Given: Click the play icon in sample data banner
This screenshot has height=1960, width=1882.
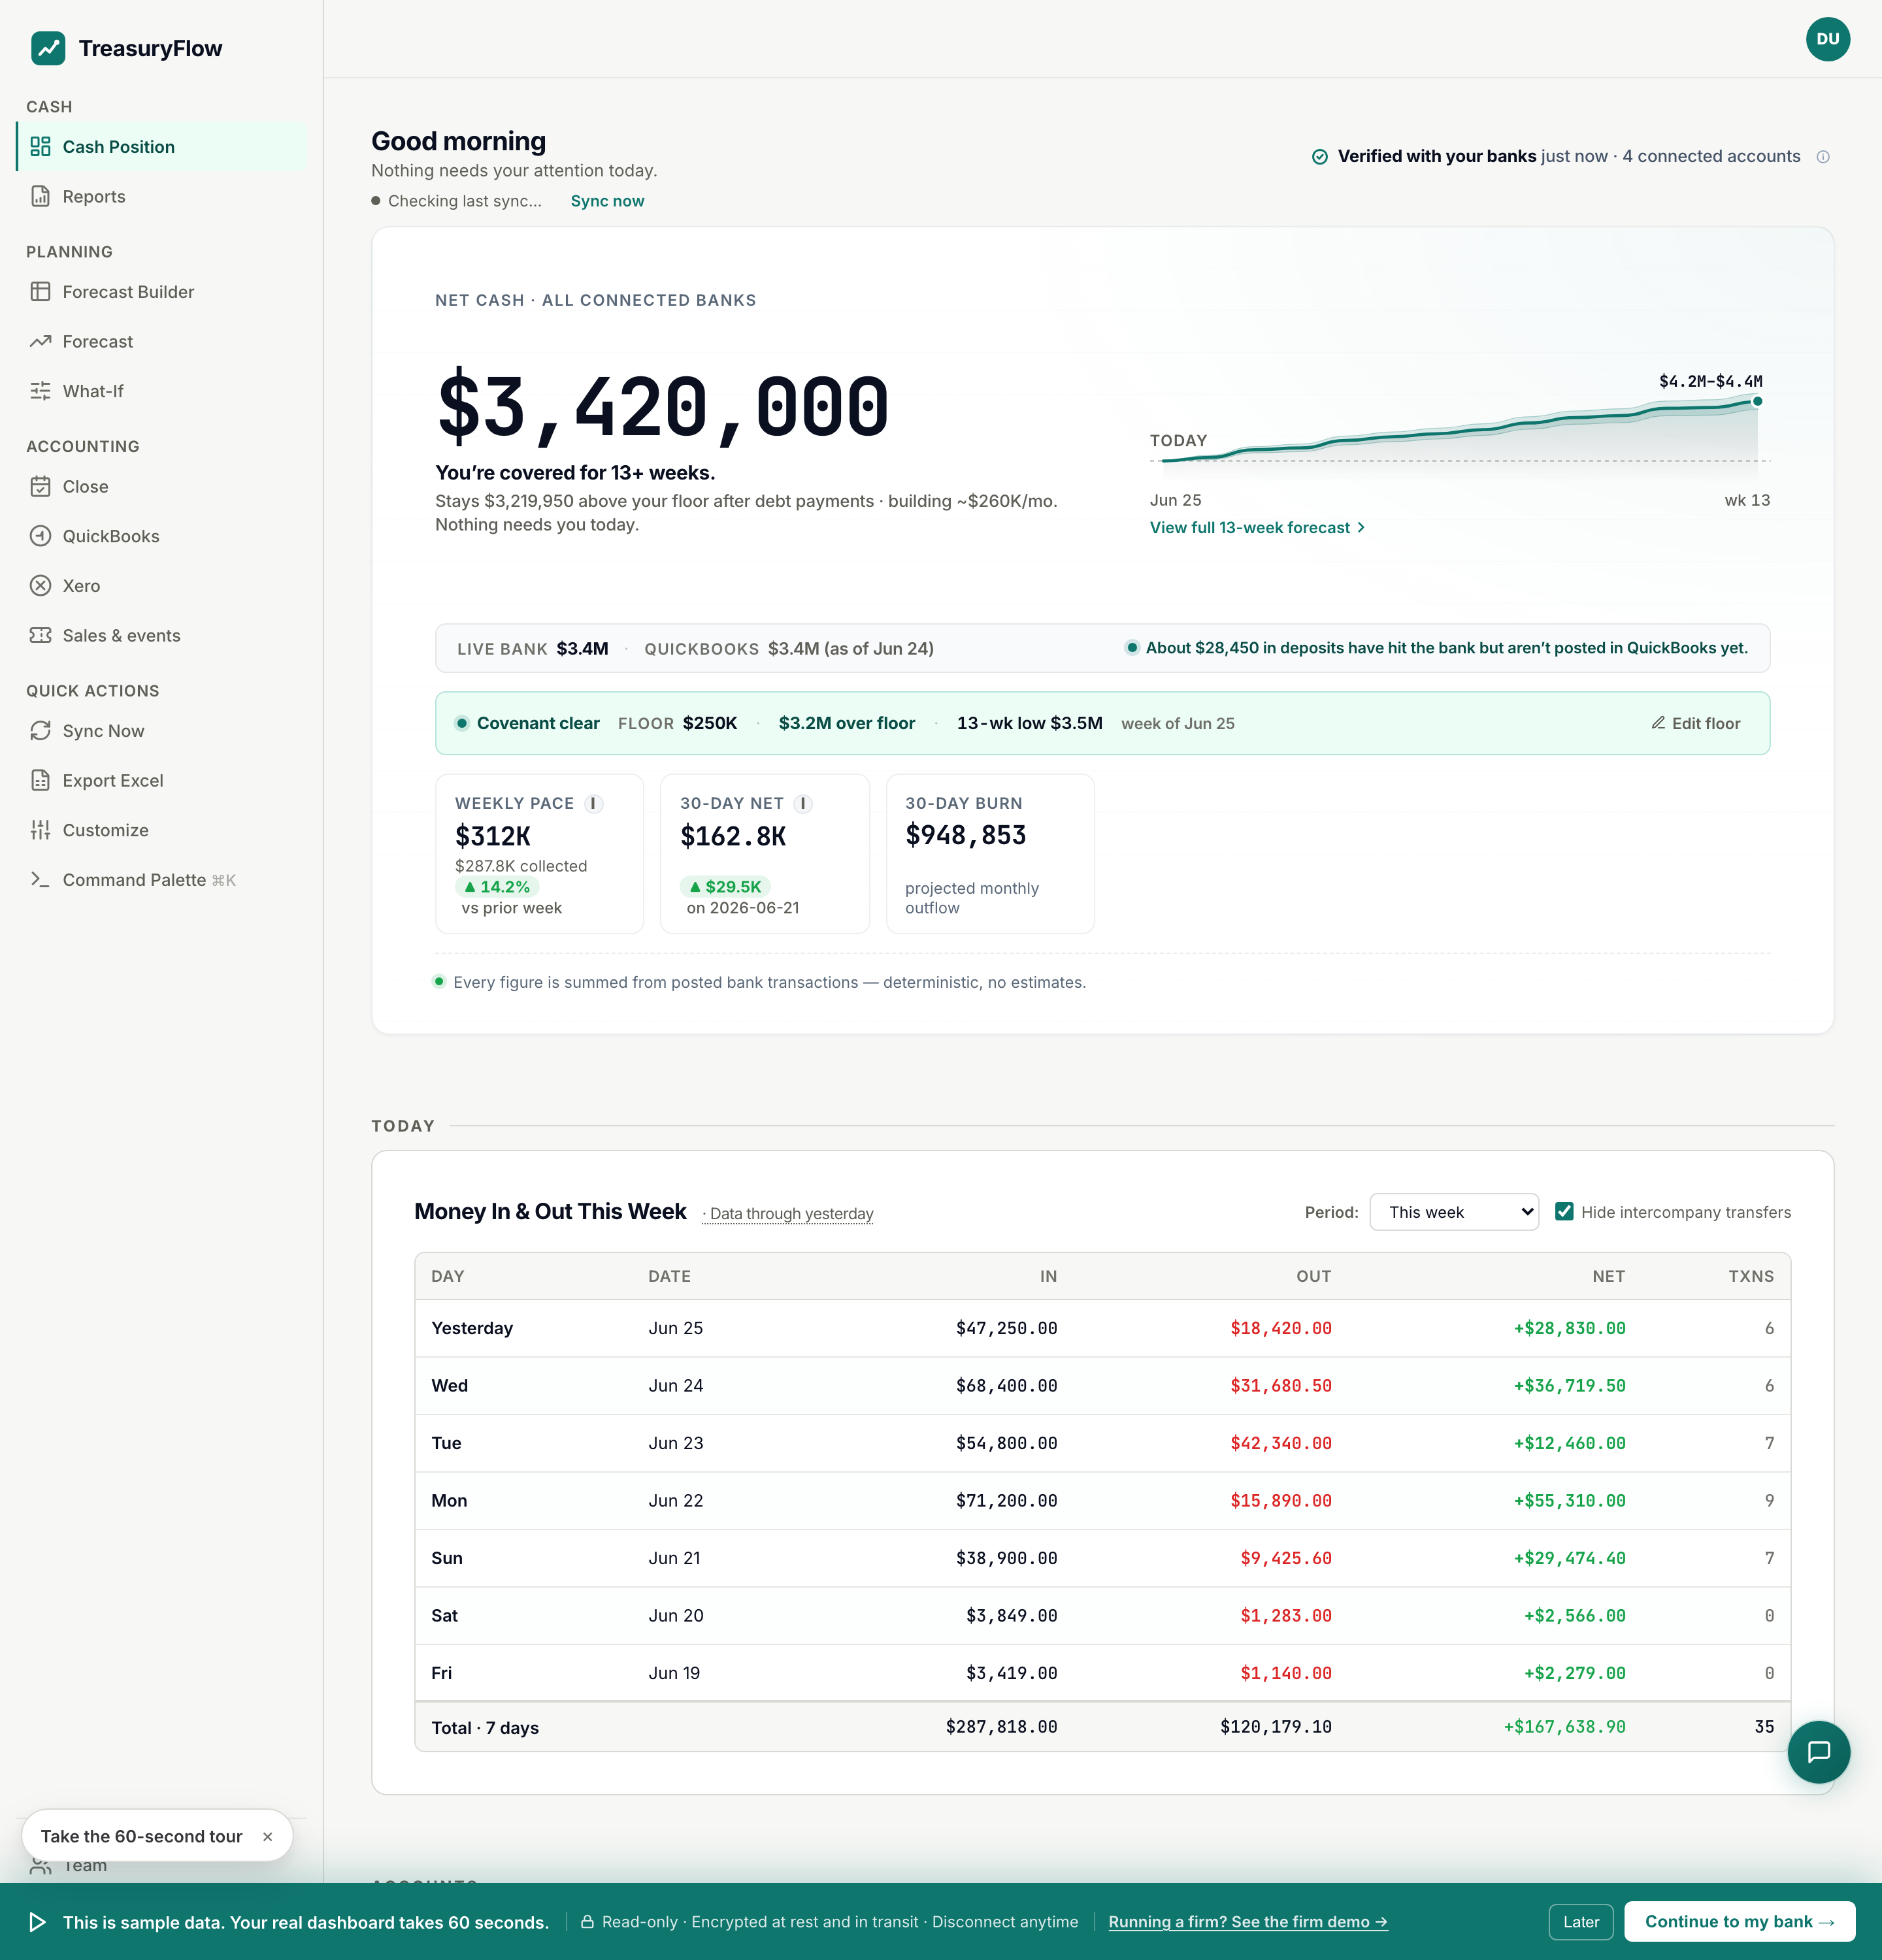Looking at the screenshot, I should click(x=37, y=1922).
